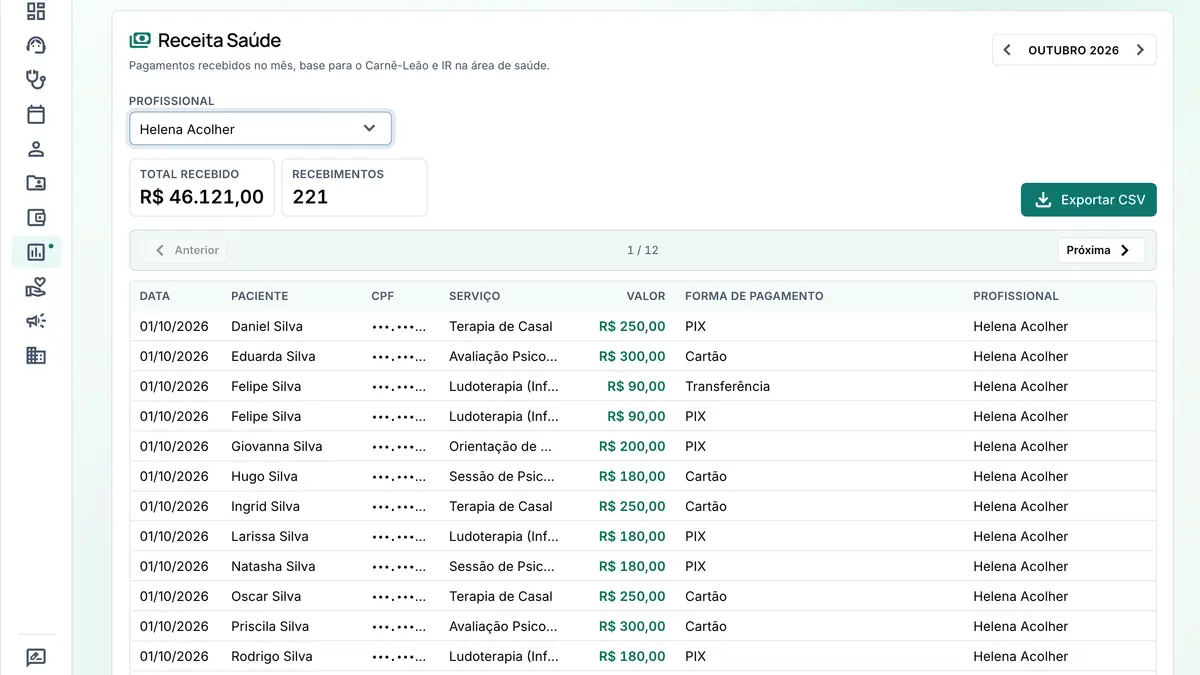1200x675 pixels.
Task: Click the hand holding heart sidebar icon
Action: (x=36, y=287)
